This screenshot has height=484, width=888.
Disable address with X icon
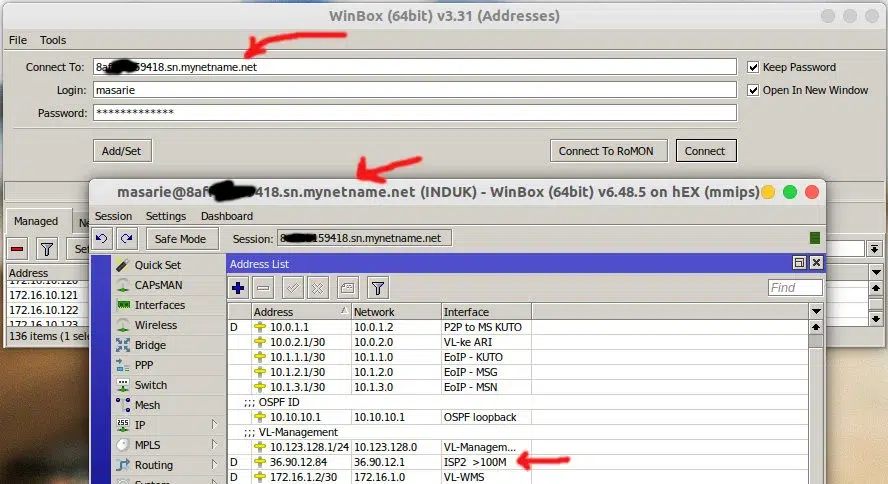(318, 288)
